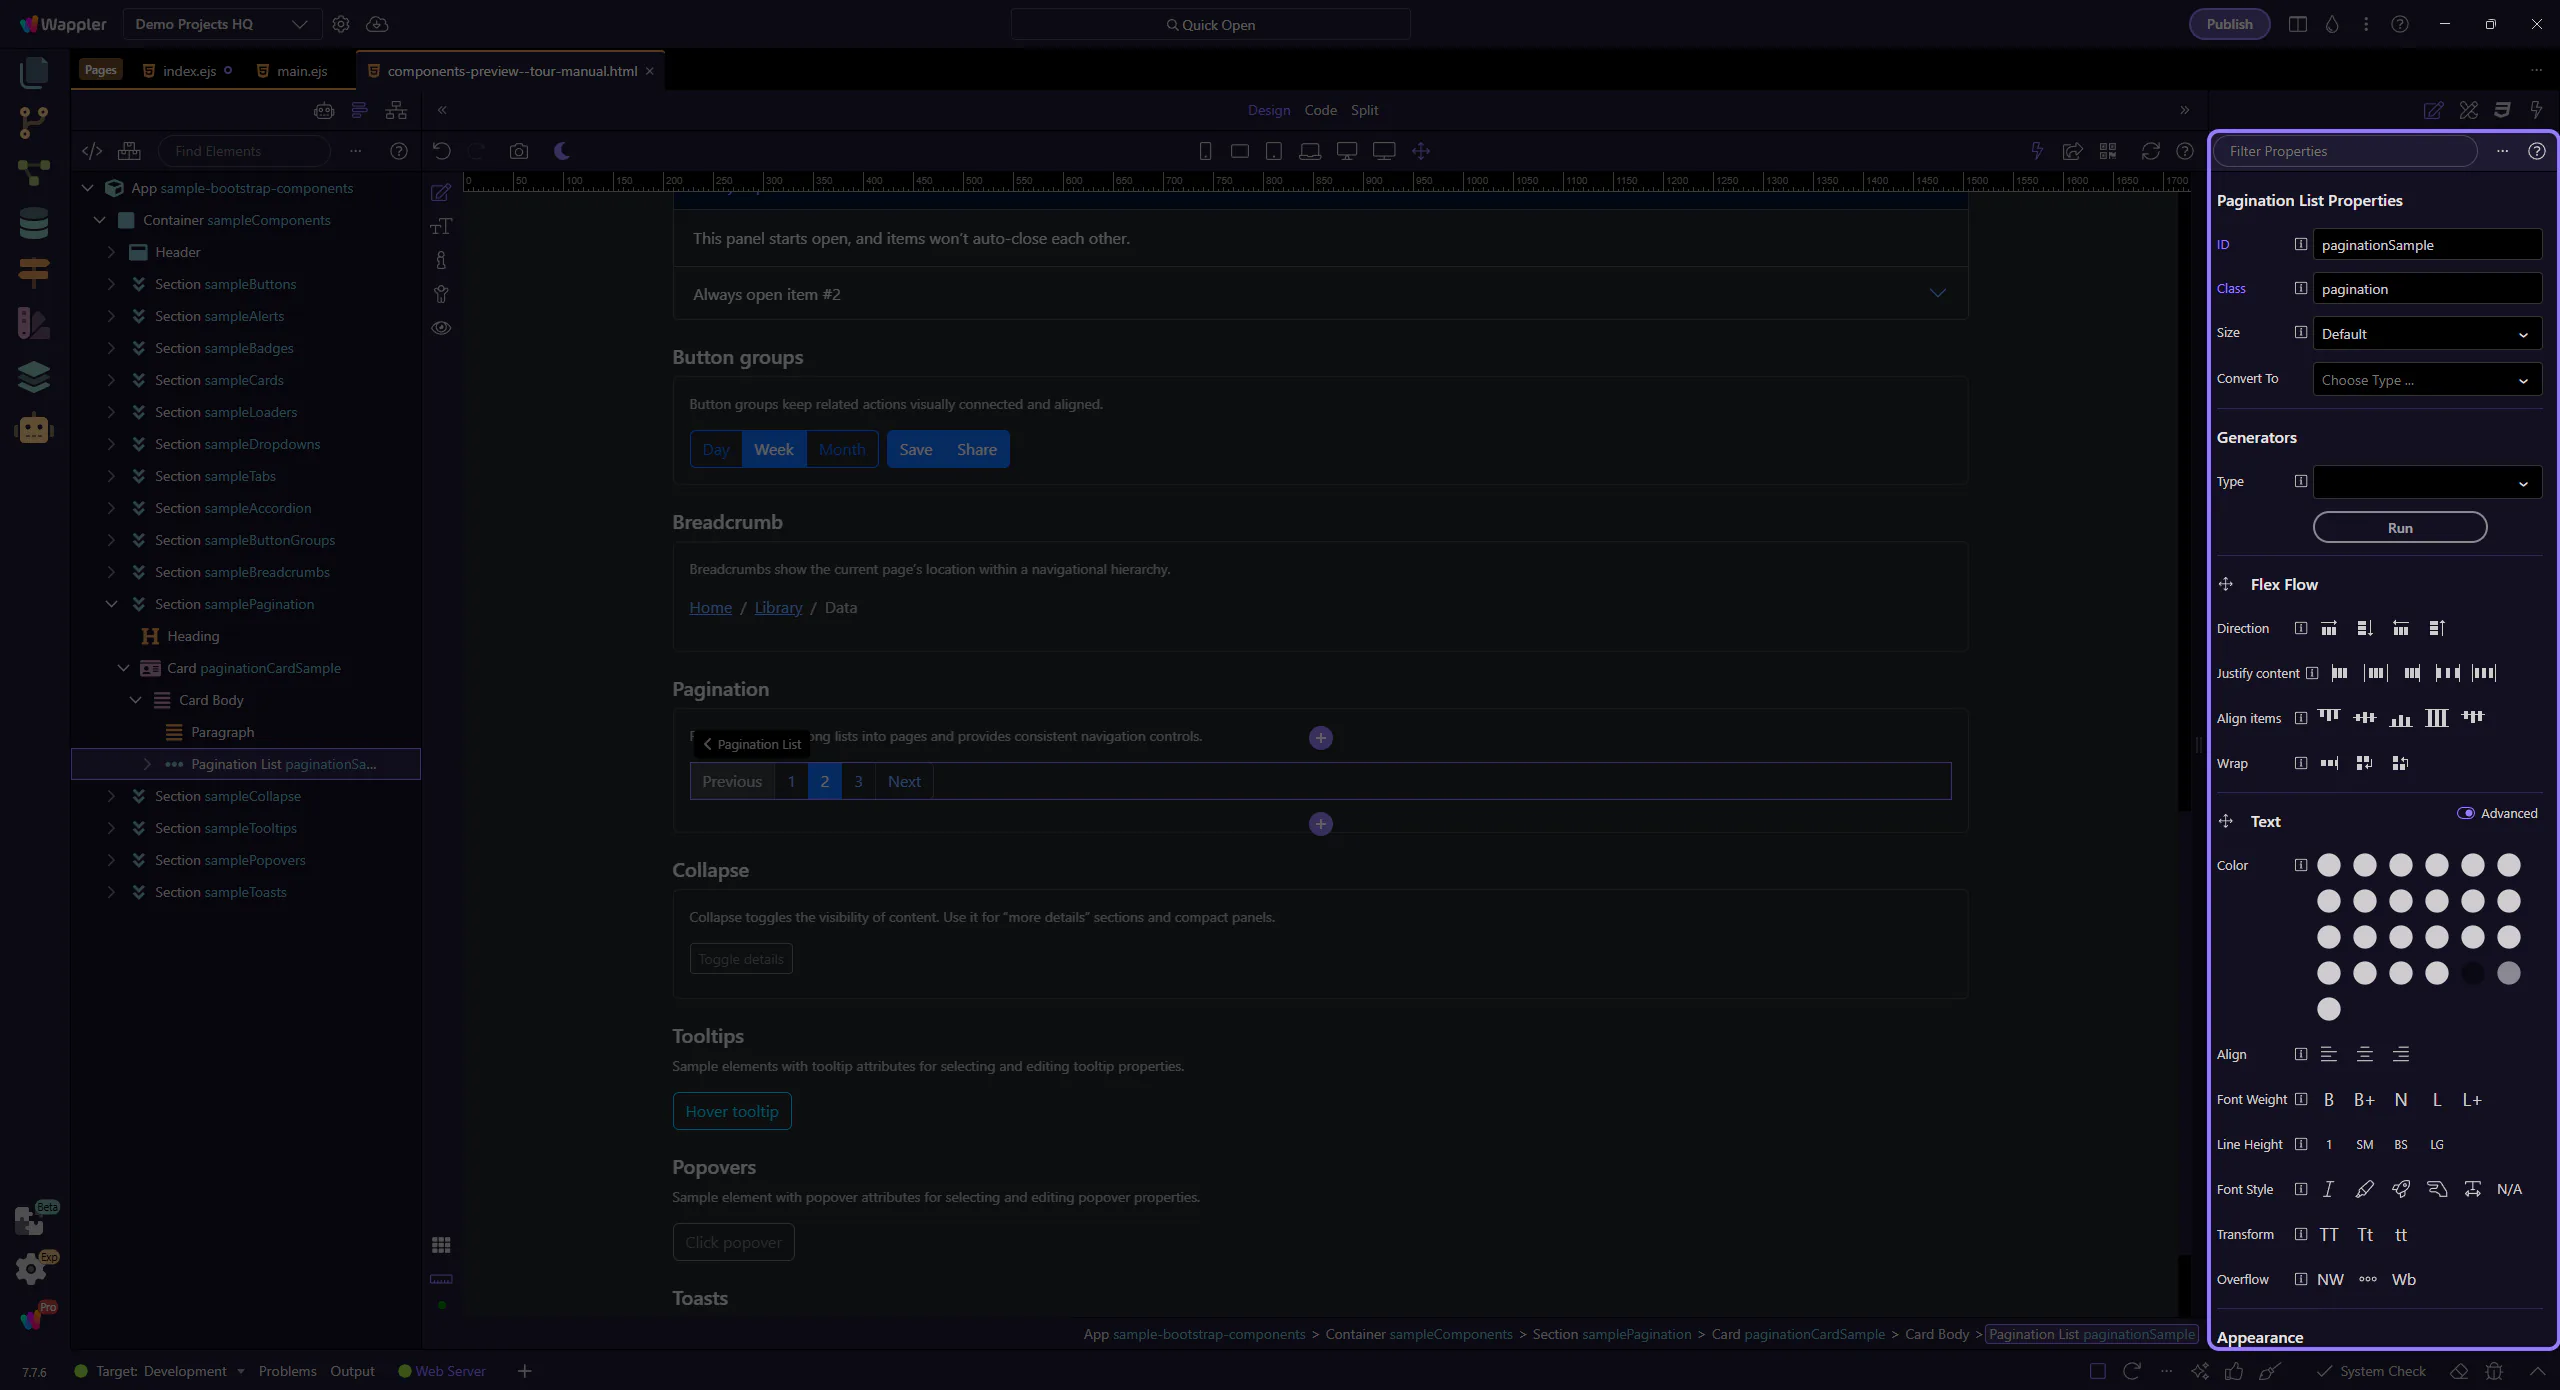Select the mobile phone viewport size icon
This screenshot has width=2560, height=1390.
pos(1205,151)
